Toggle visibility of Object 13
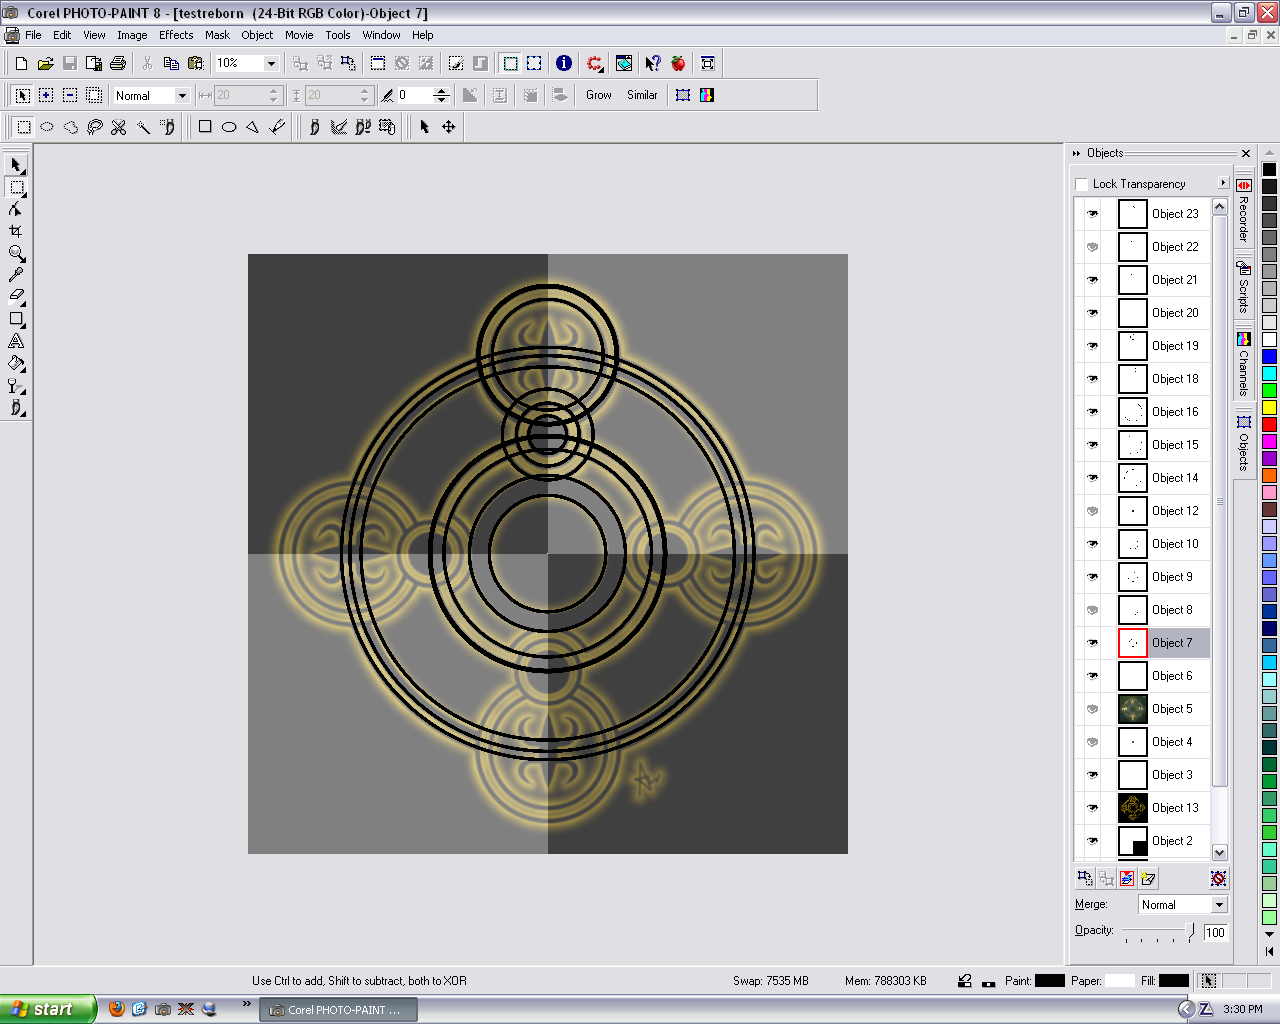The image size is (1280, 1024). tap(1092, 808)
